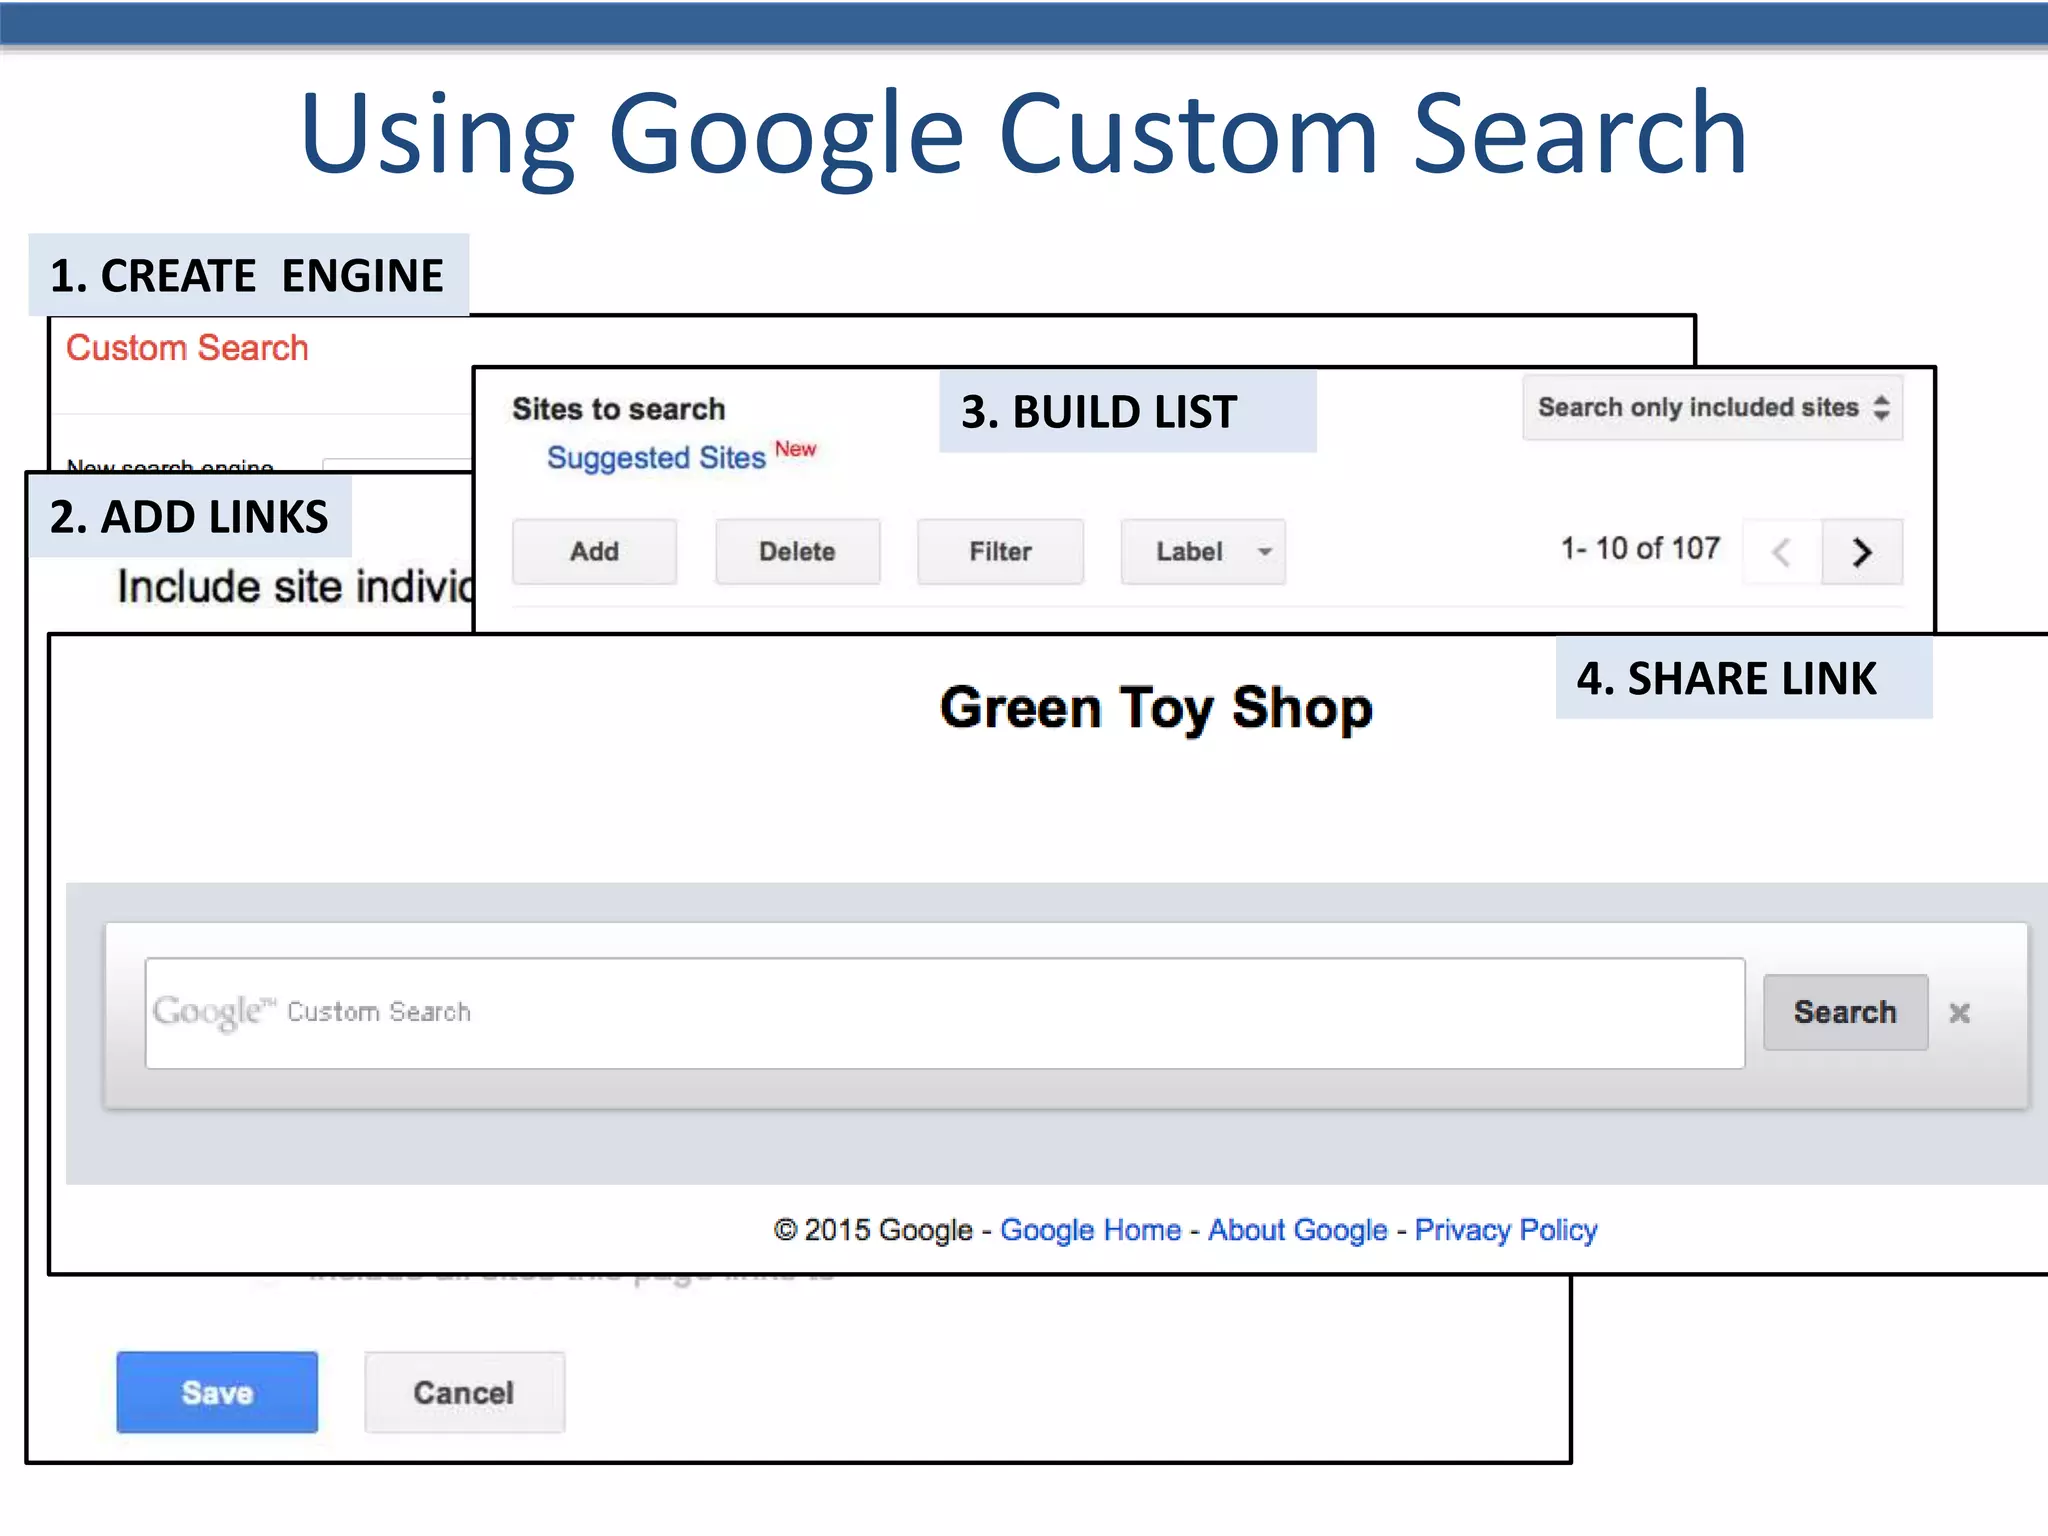2048x1536 pixels.
Task: Click the Delete button
Action: click(797, 551)
